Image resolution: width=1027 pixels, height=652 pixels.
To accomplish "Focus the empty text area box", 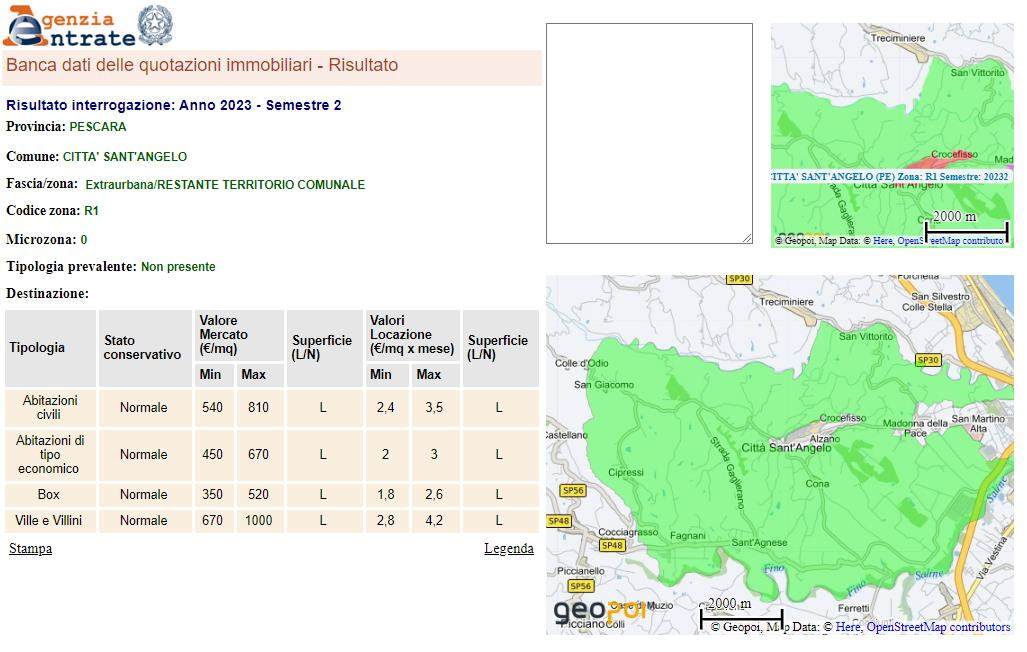I will coord(648,133).
